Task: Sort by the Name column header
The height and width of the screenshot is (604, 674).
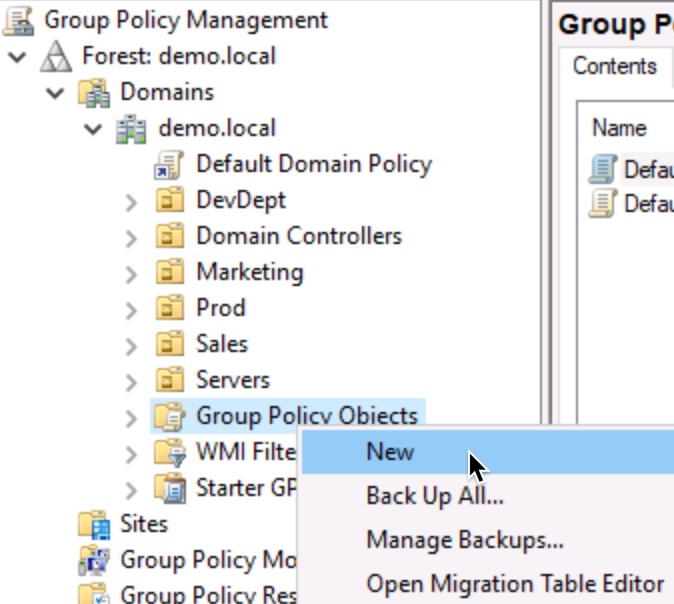Action: point(619,128)
